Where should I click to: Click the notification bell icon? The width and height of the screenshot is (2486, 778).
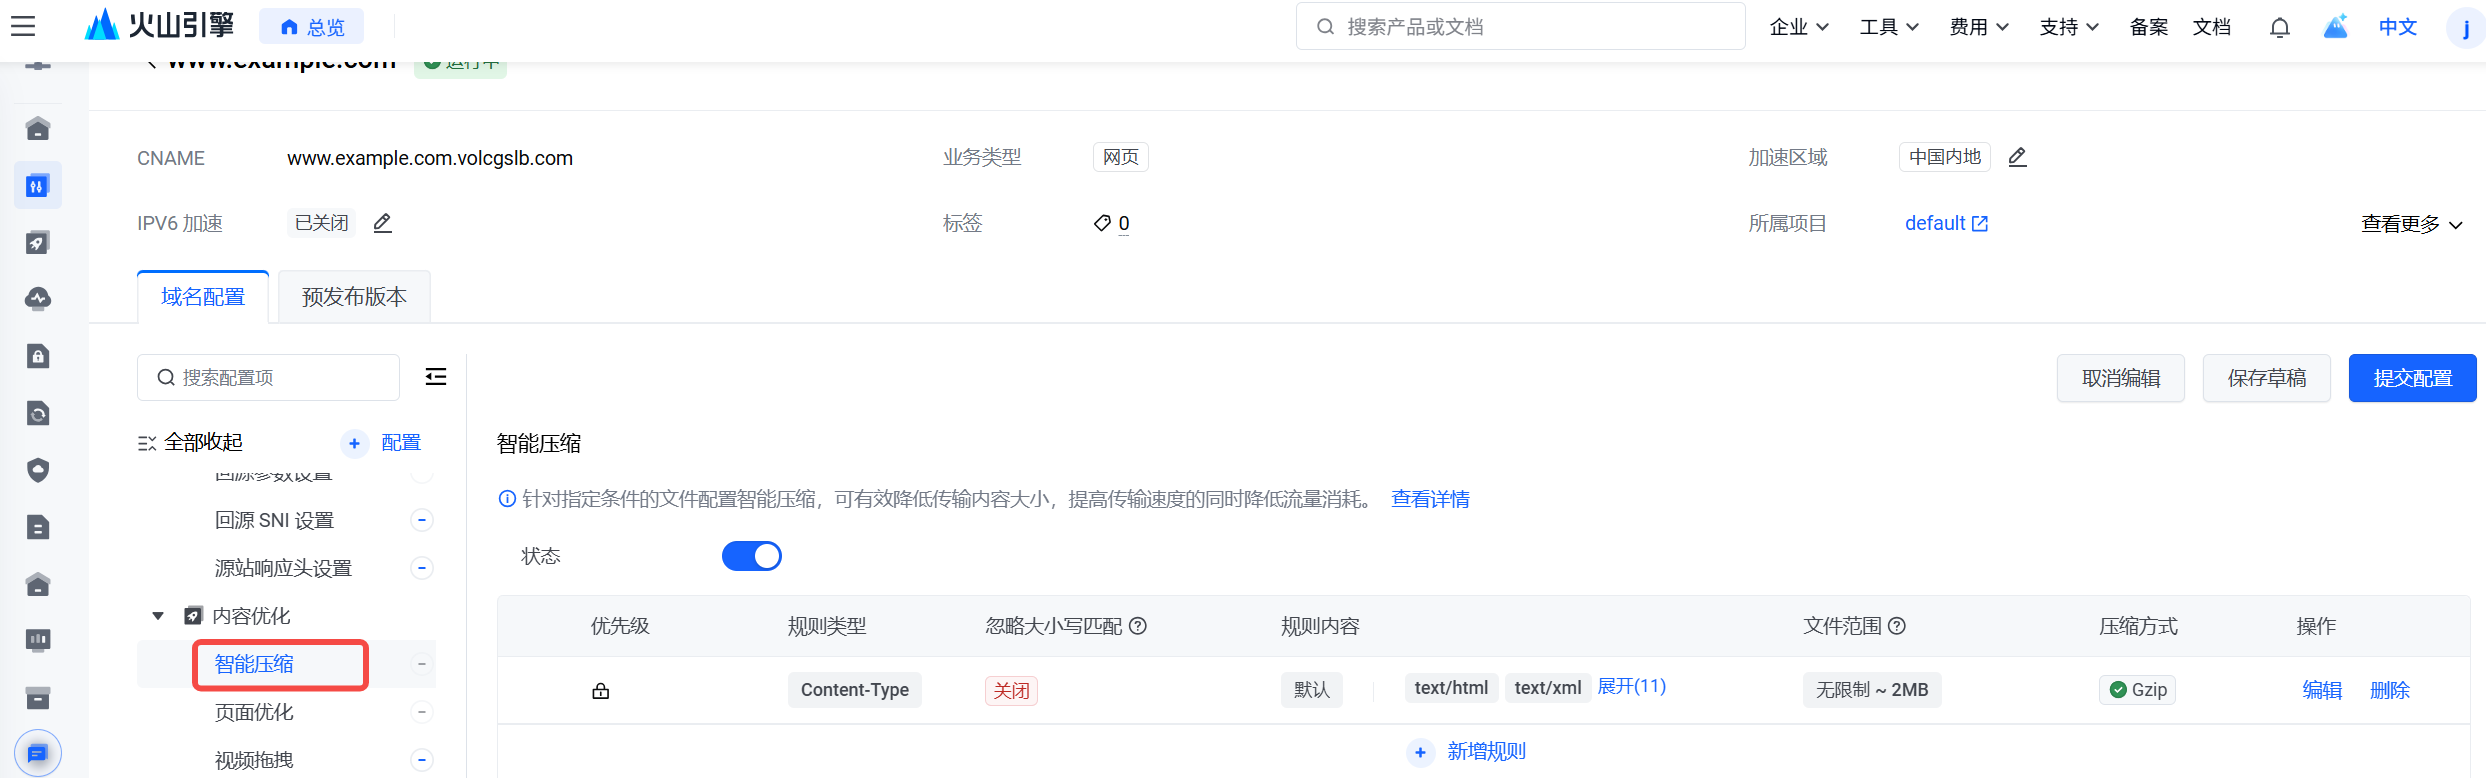(2279, 27)
